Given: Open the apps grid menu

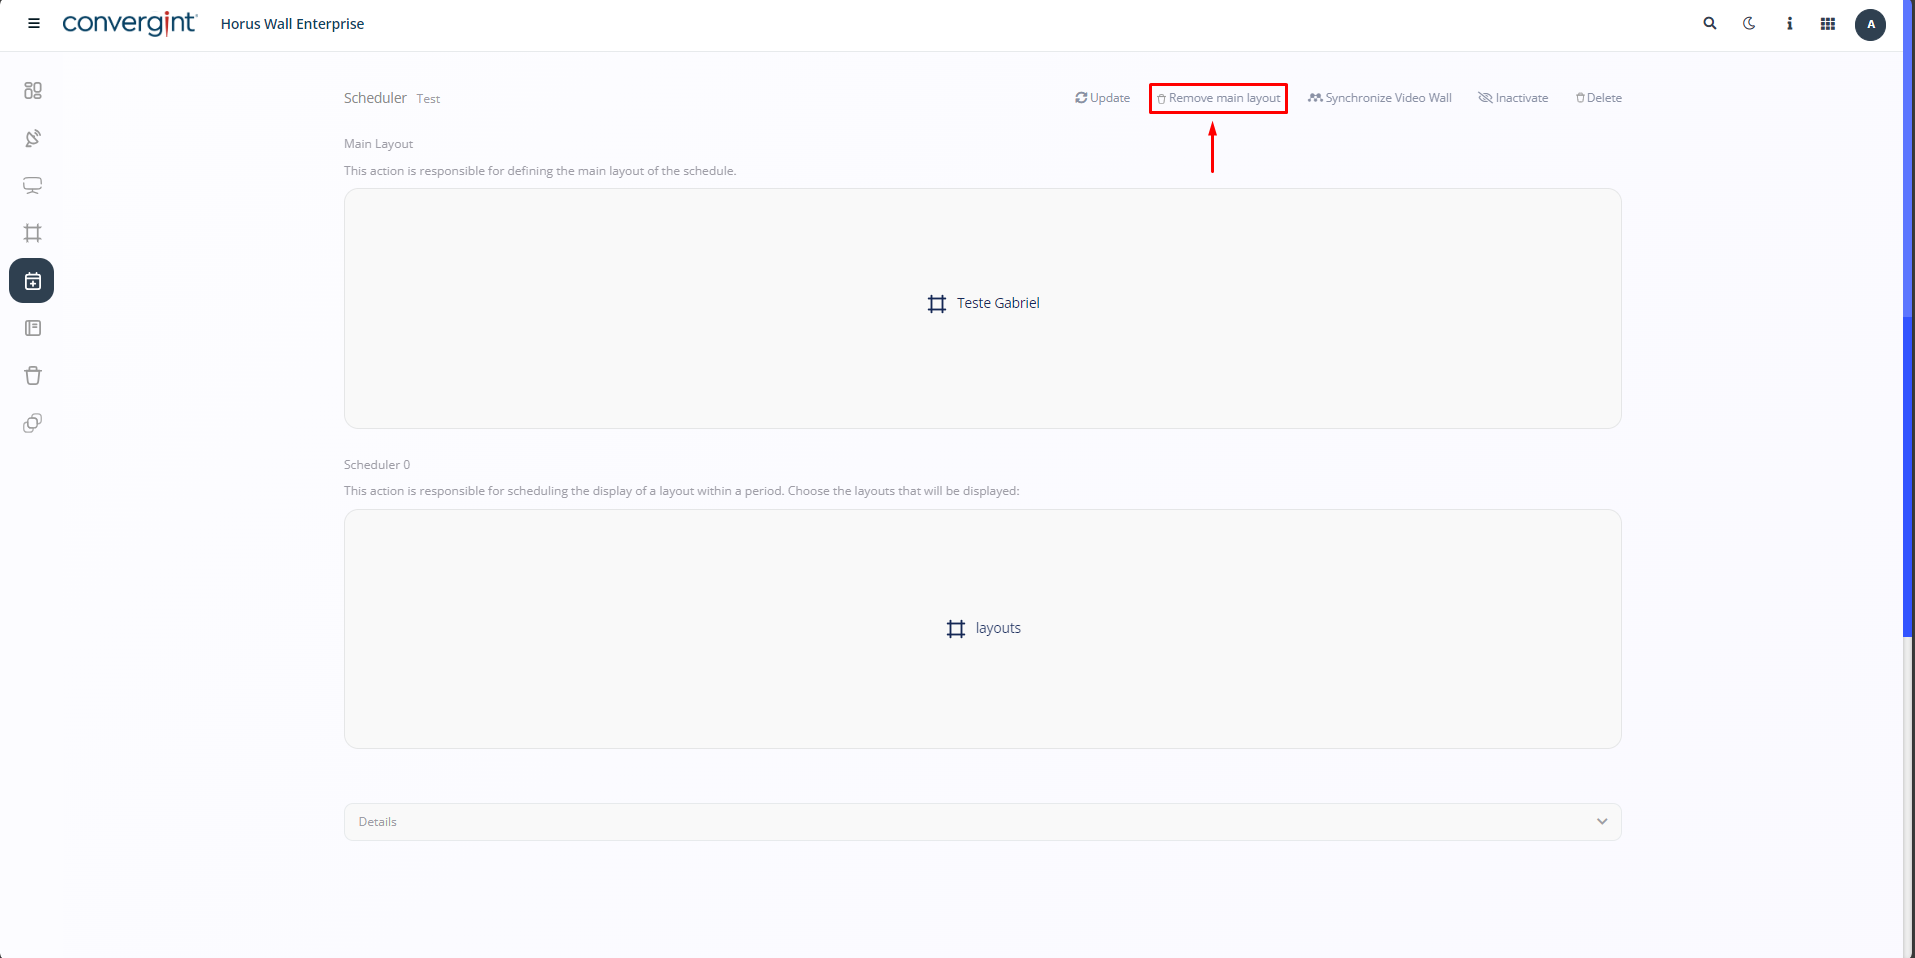Looking at the screenshot, I should click(x=1828, y=24).
